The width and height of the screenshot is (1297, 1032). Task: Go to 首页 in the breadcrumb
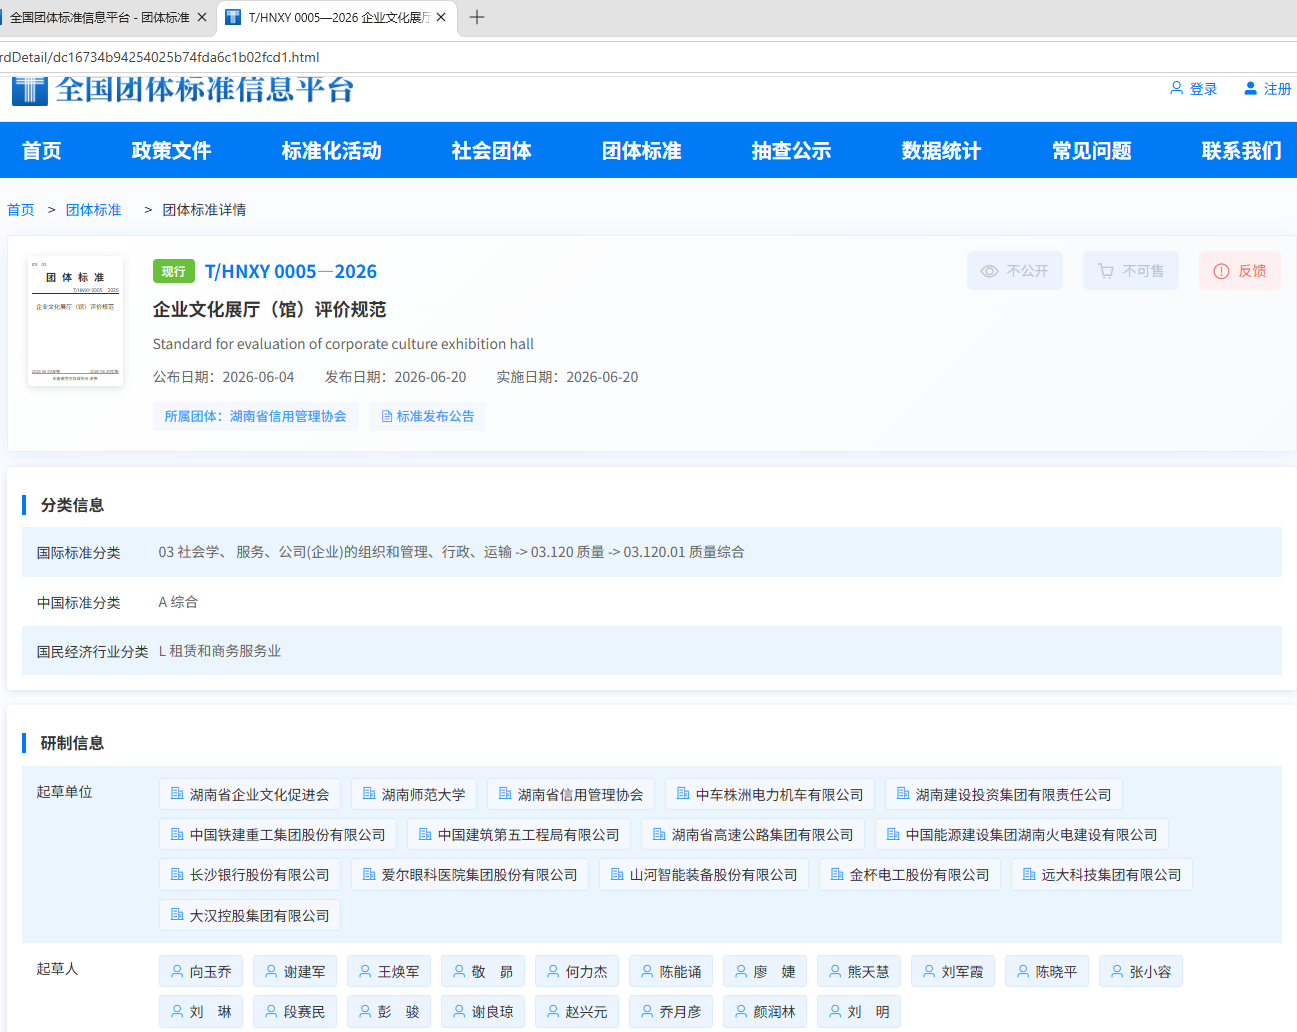coord(21,210)
